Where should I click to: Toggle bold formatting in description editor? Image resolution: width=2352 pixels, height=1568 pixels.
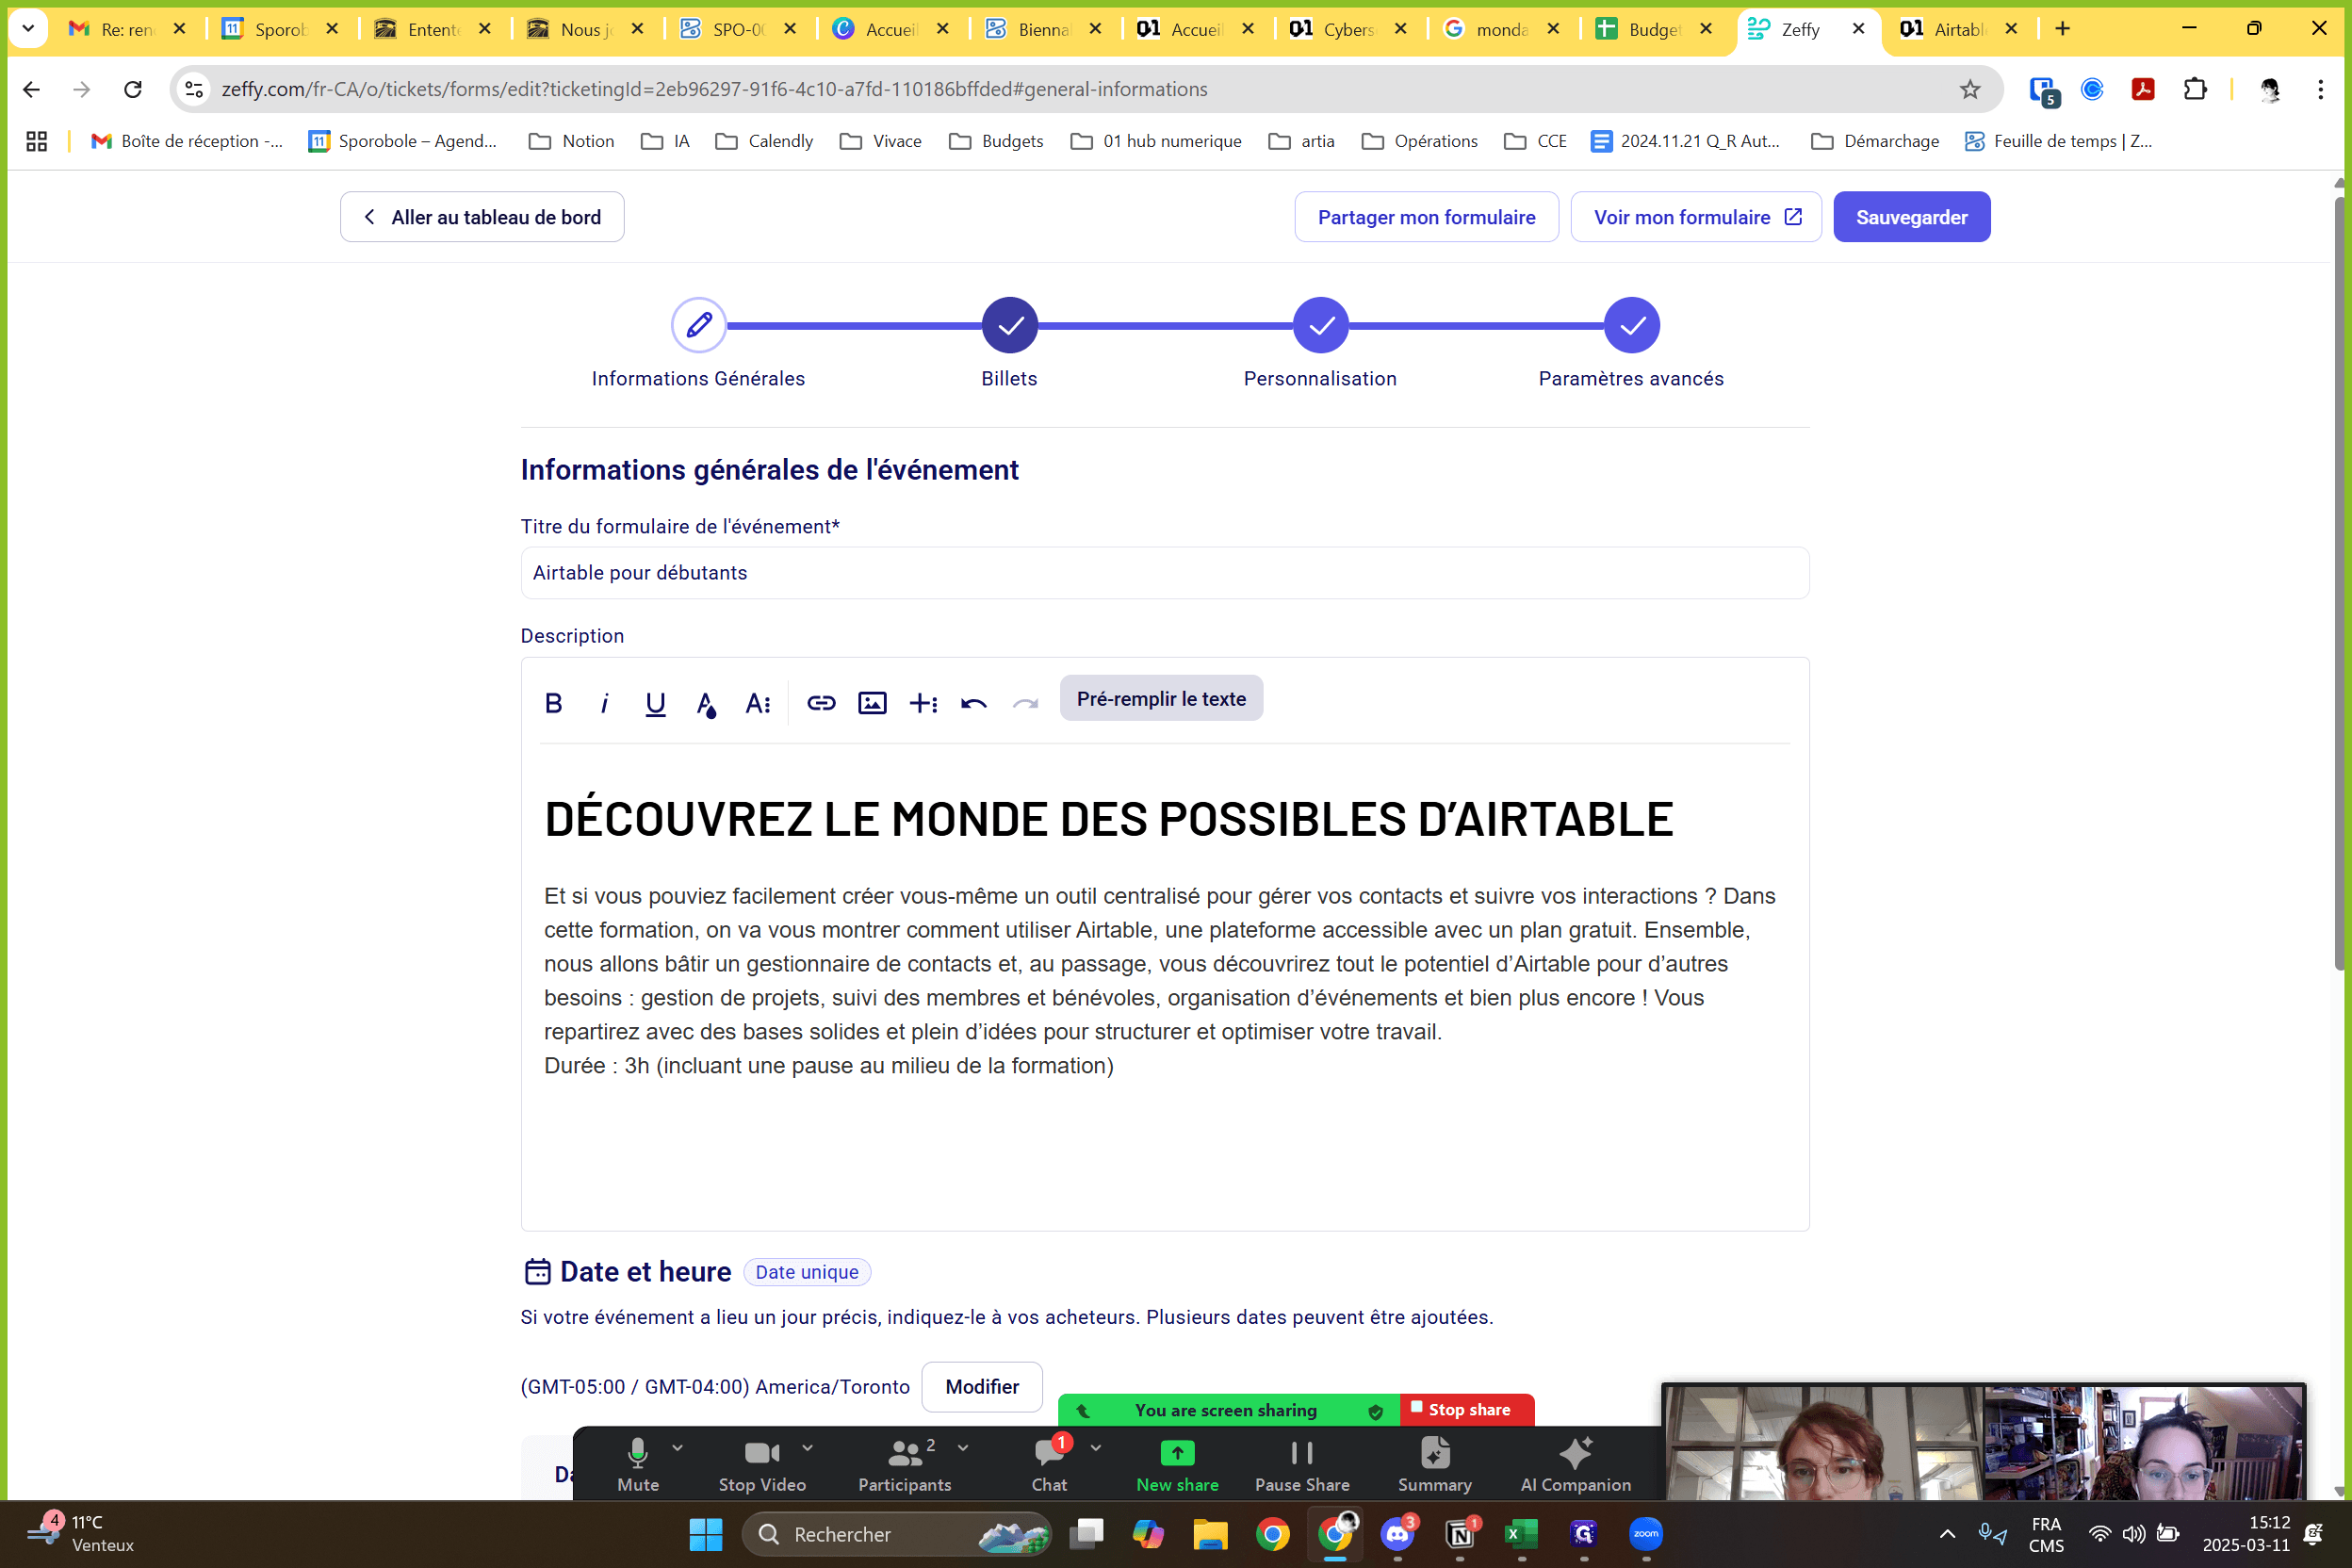click(x=553, y=703)
